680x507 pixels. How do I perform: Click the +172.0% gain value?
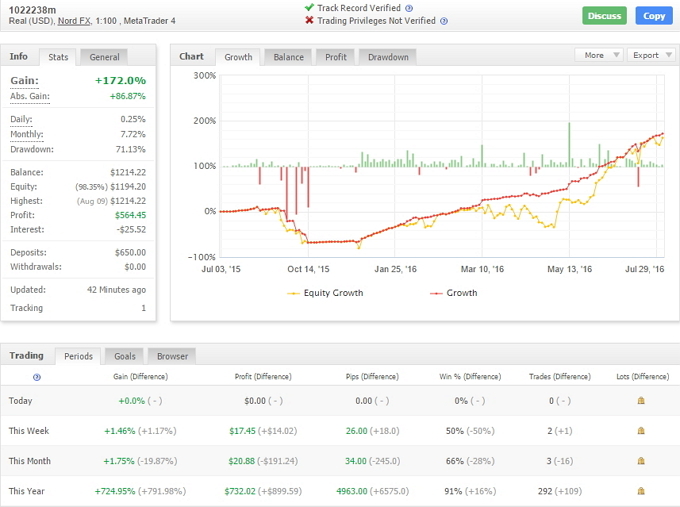tap(121, 81)
